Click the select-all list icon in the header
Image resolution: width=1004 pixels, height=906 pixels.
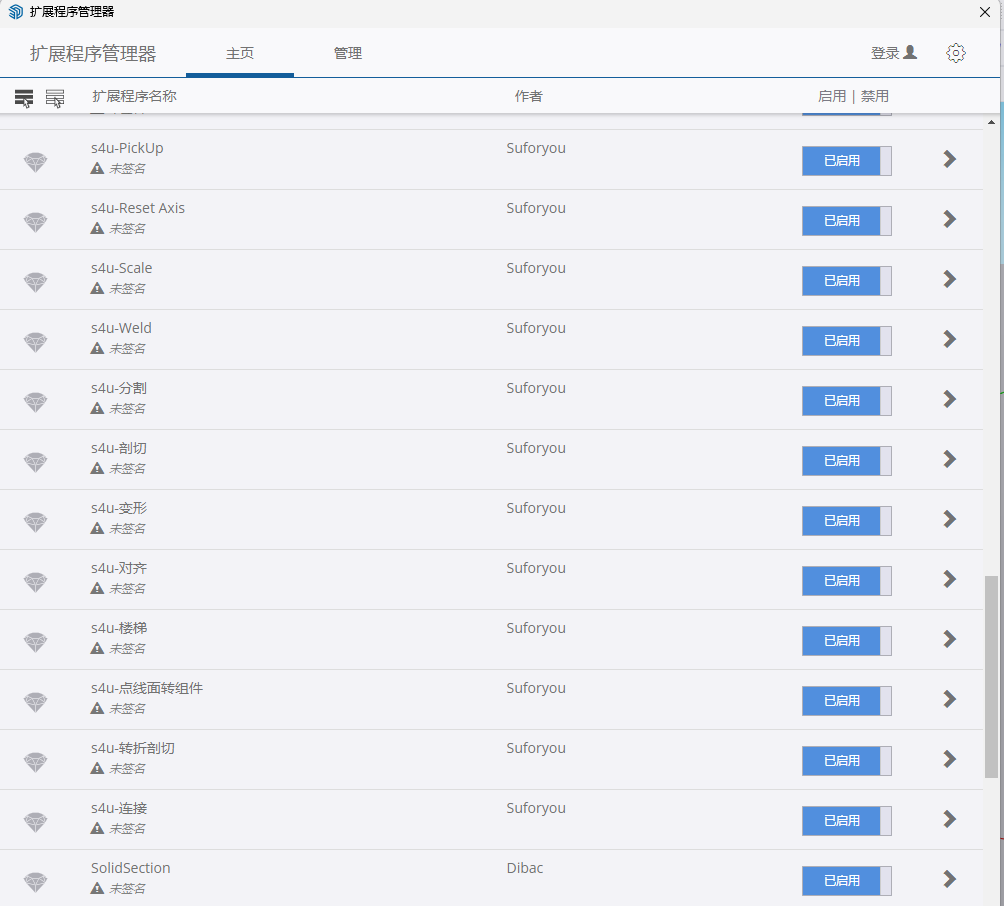(x=24, y=97)
